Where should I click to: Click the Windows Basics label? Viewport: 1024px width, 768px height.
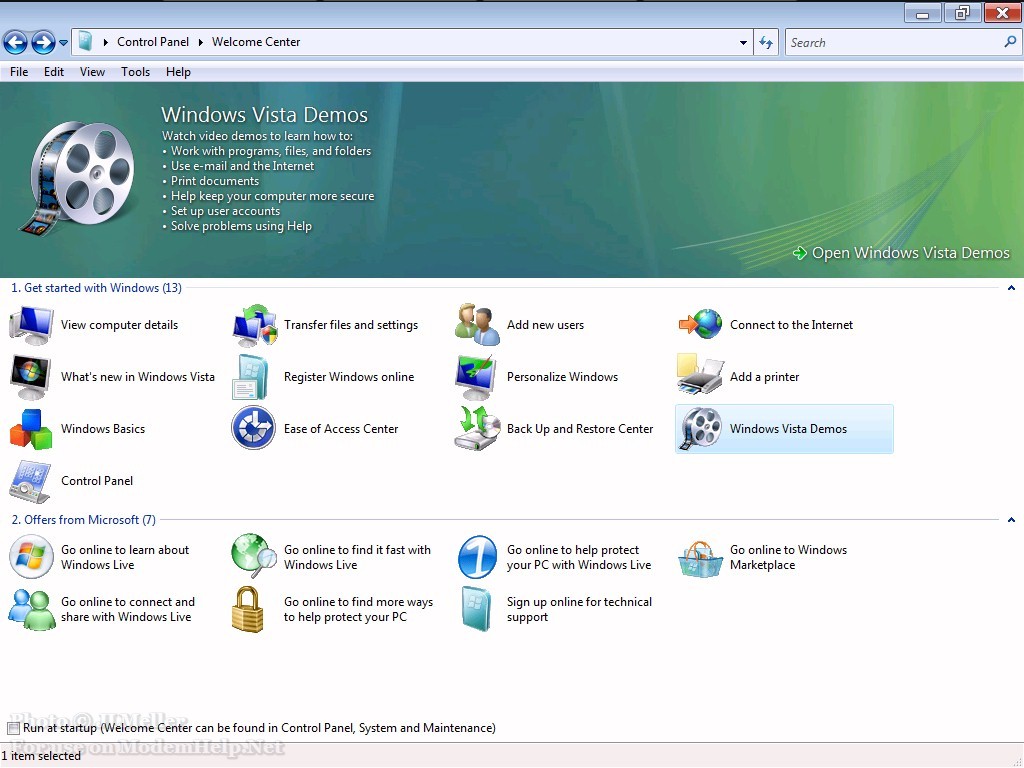click(x=103, y=429)
